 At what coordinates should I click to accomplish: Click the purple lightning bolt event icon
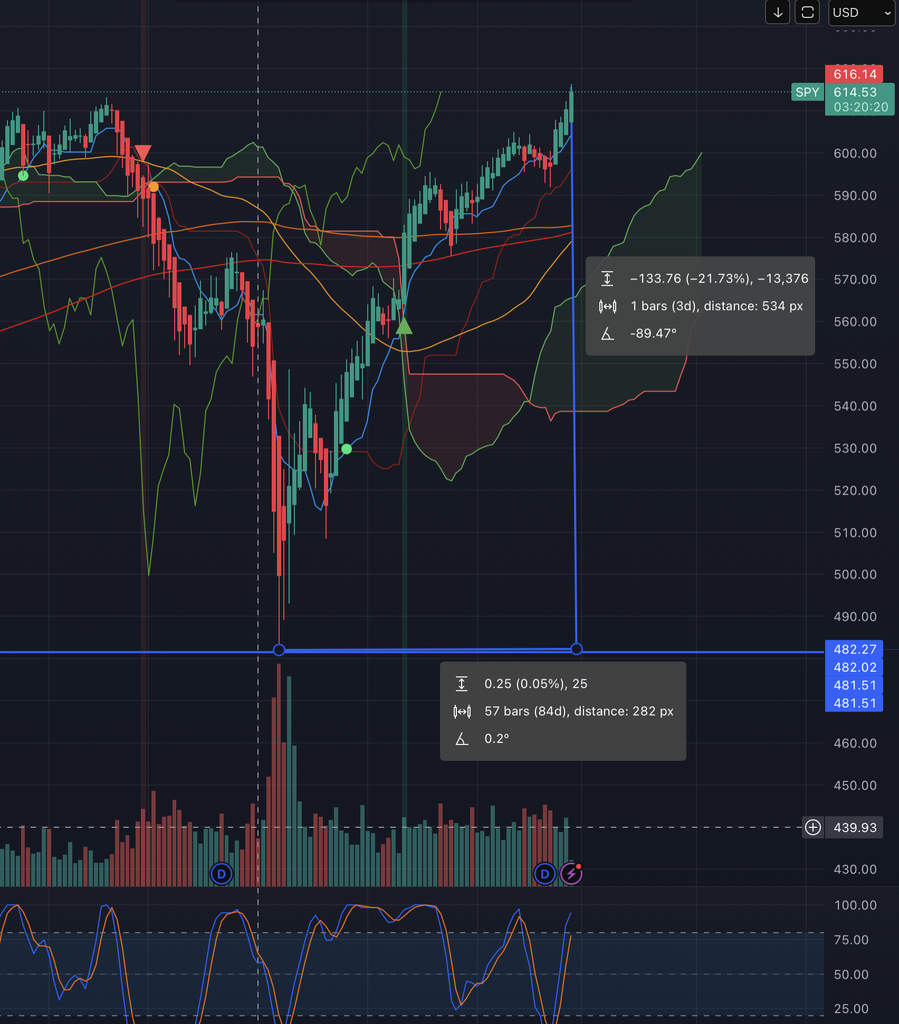pos(571,874)
